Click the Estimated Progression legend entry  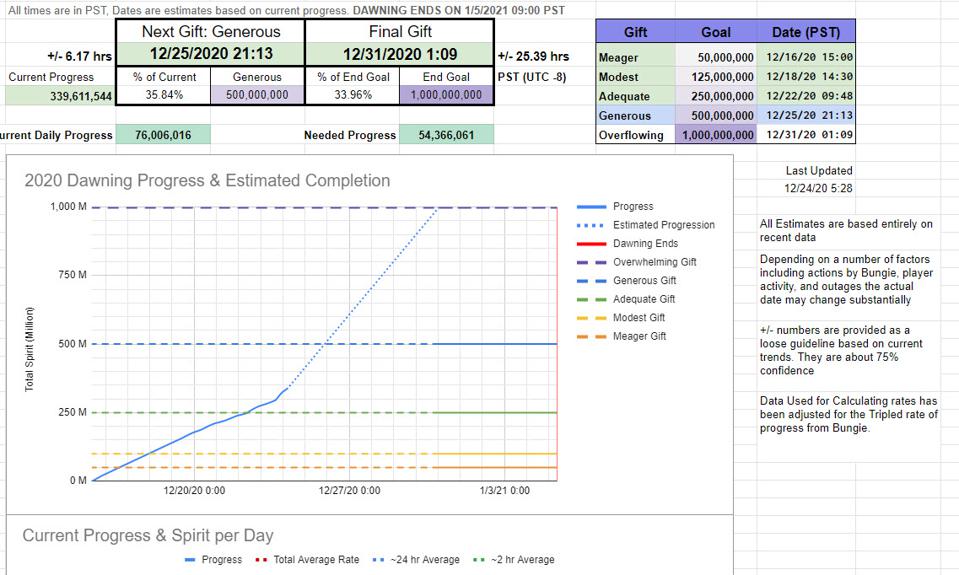pyautogui.click(x=646, y=224)
